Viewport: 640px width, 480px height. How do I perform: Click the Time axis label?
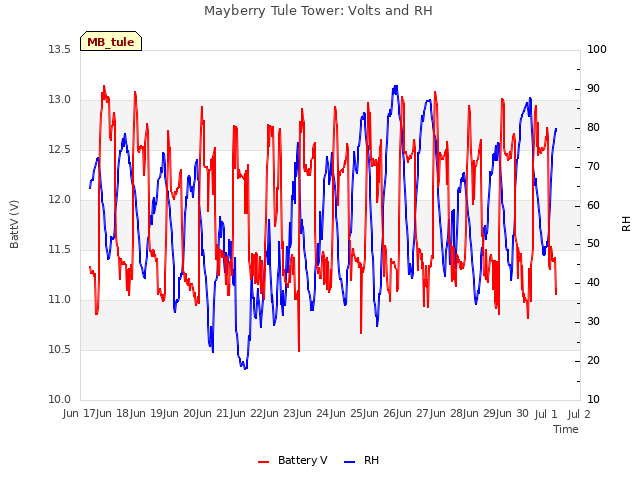(x=566, y=429)
